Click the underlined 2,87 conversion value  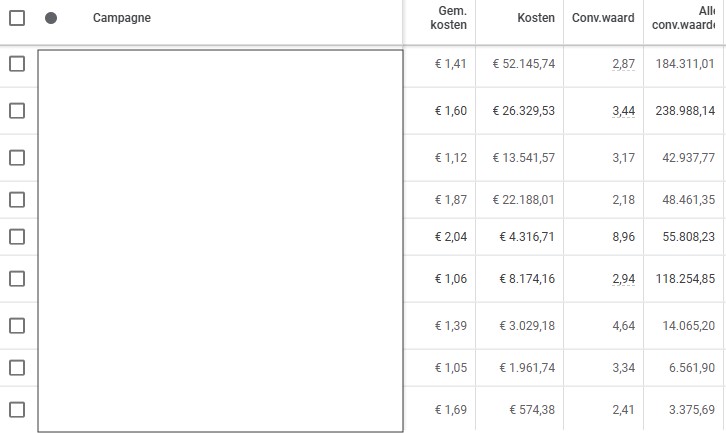click(623, 63)
